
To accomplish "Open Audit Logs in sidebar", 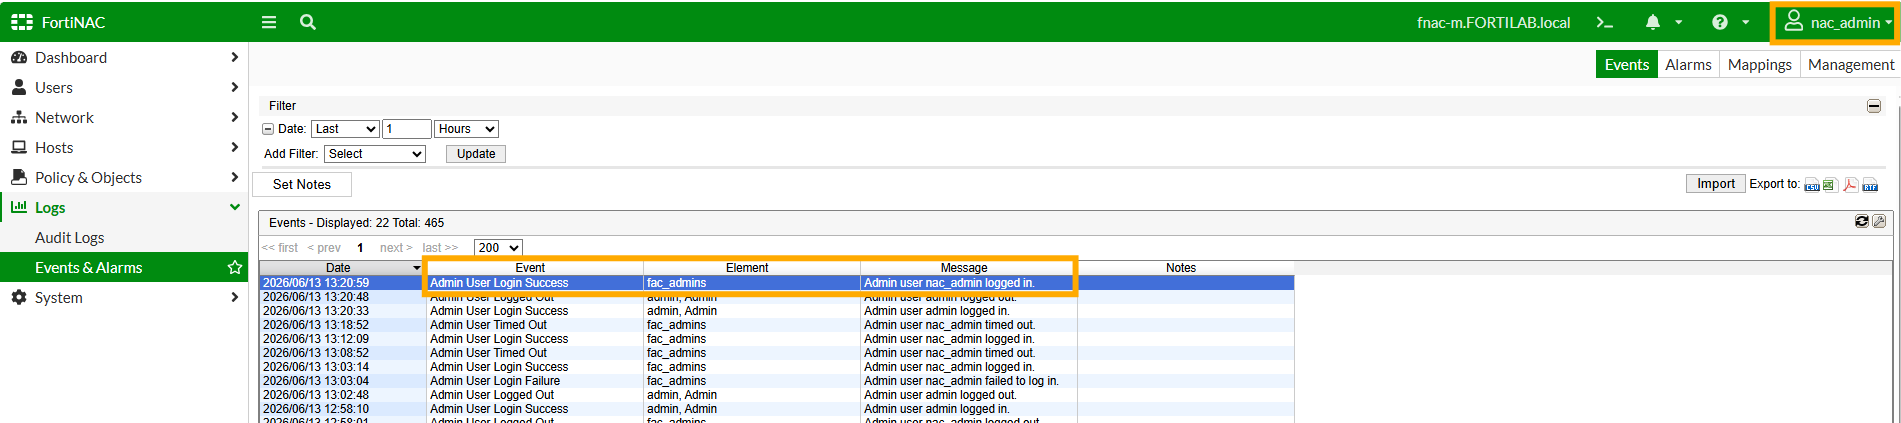I will (69, 238).
